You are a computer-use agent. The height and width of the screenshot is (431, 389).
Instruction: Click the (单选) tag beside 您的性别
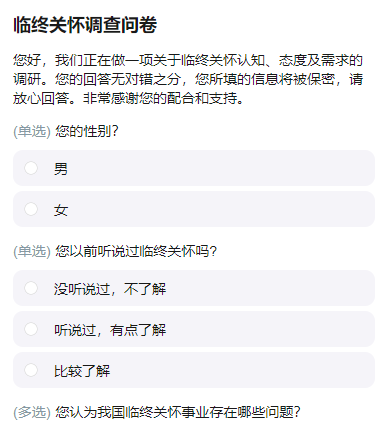point(32,131)
